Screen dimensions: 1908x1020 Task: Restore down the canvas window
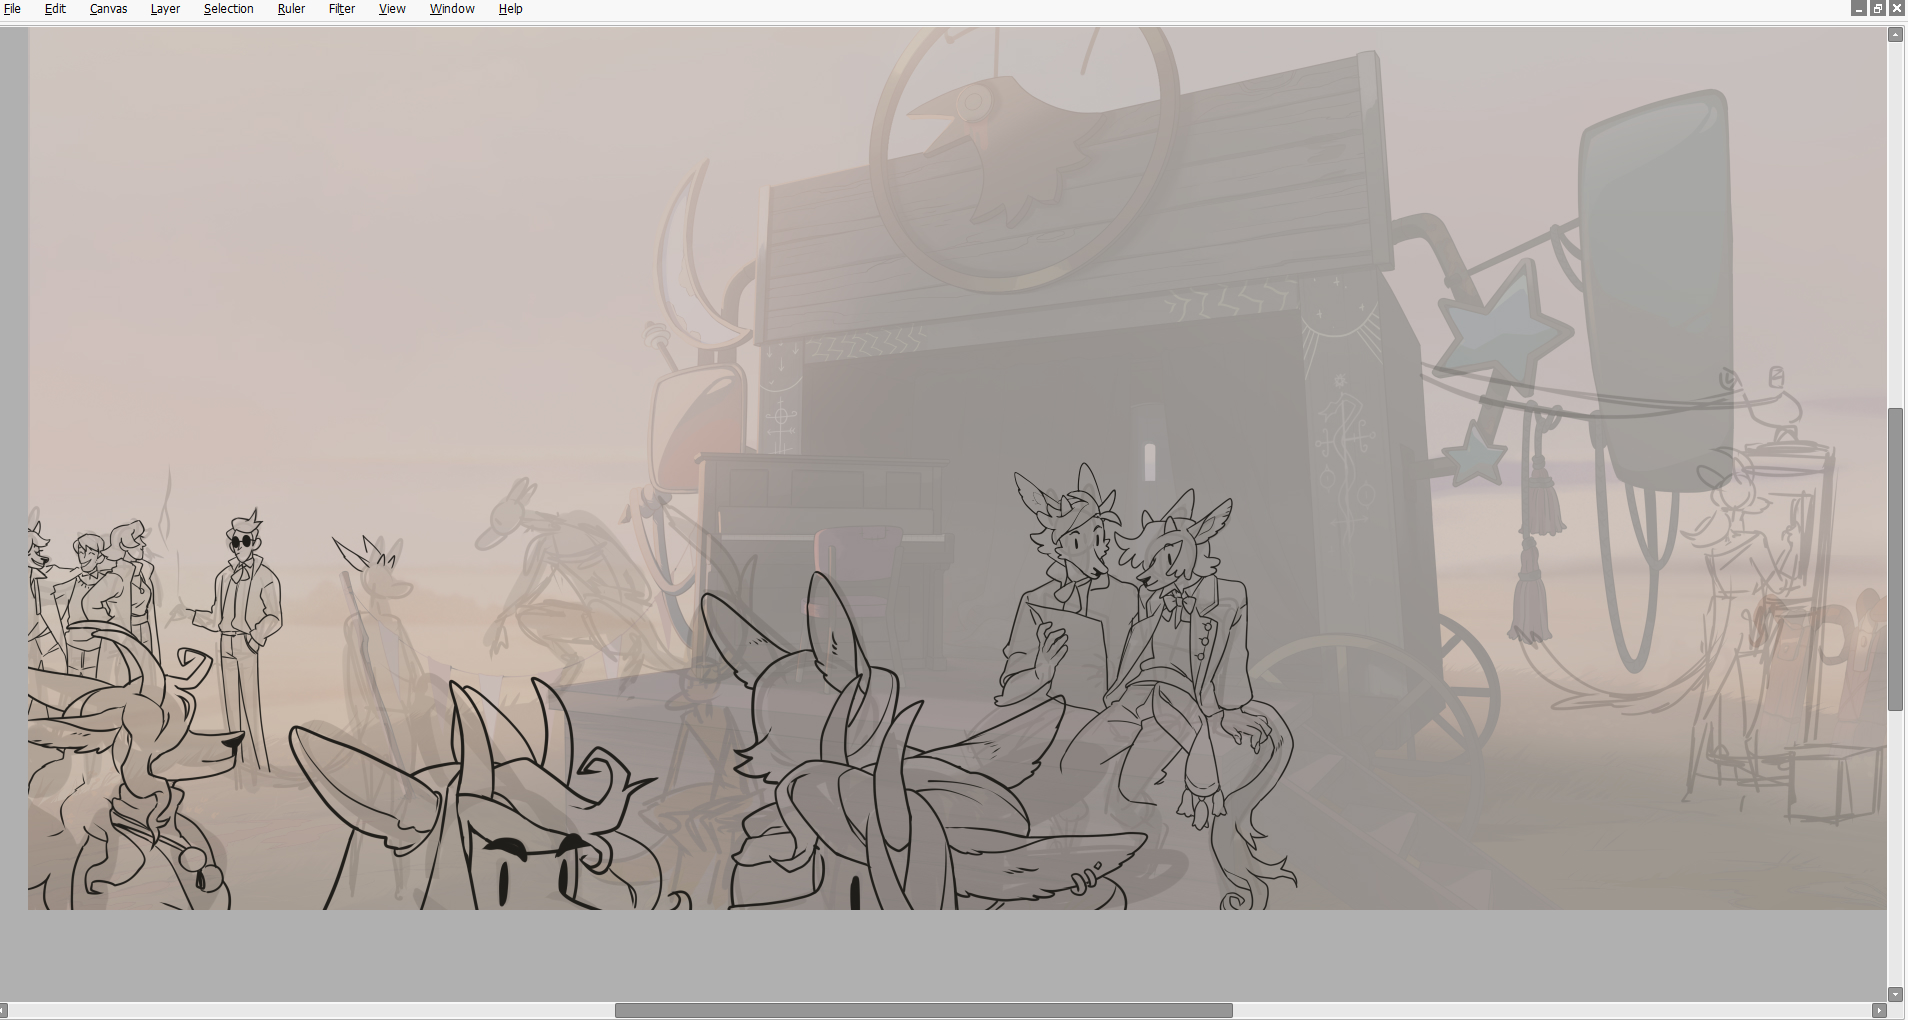click(x=1878, y=8)
